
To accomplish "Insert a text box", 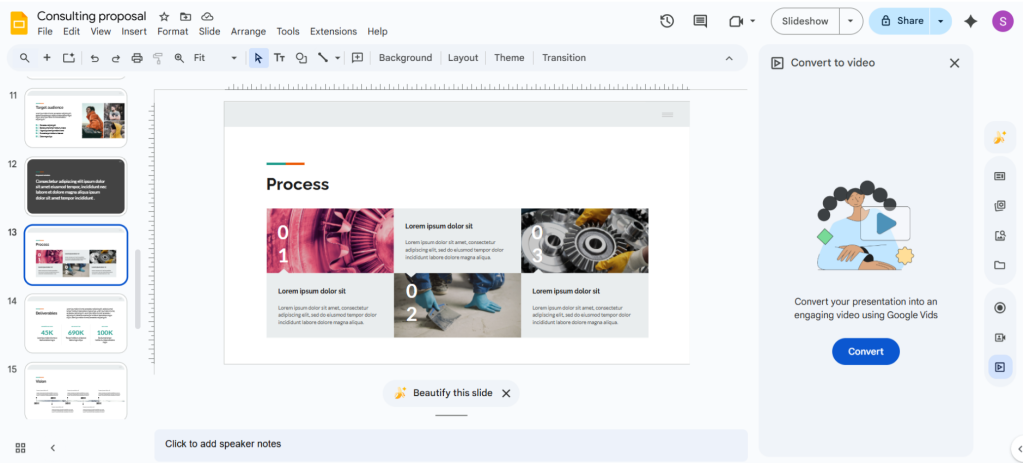I will pyautogui.click(x=280, y=58).
